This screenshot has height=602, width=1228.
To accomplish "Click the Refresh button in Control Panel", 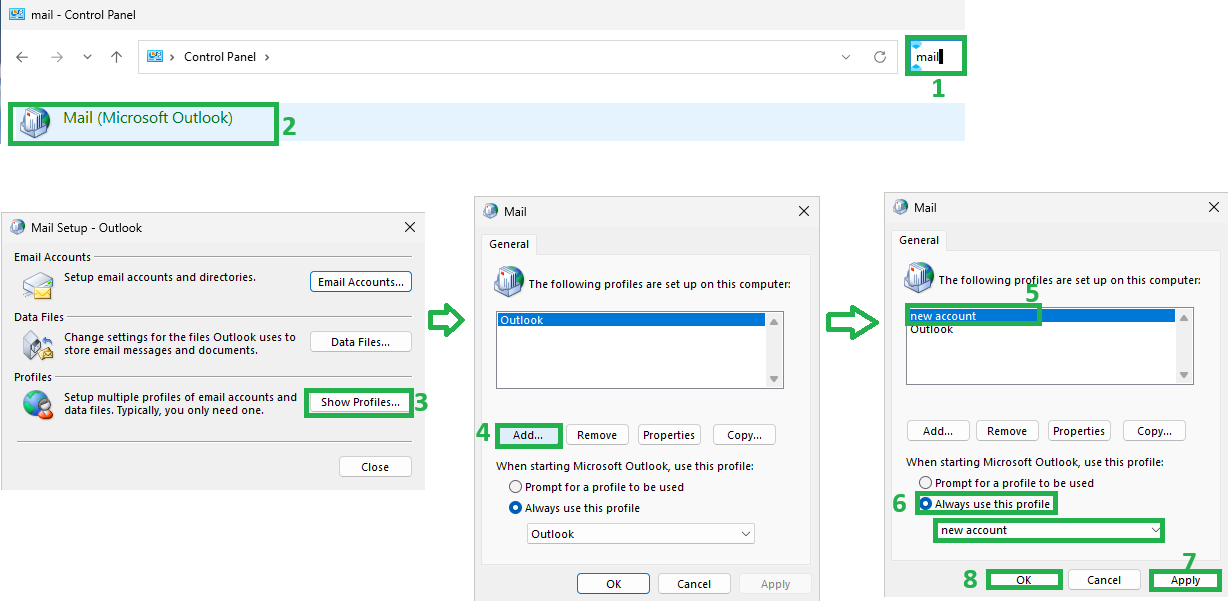I will click(x=880, y=57).
